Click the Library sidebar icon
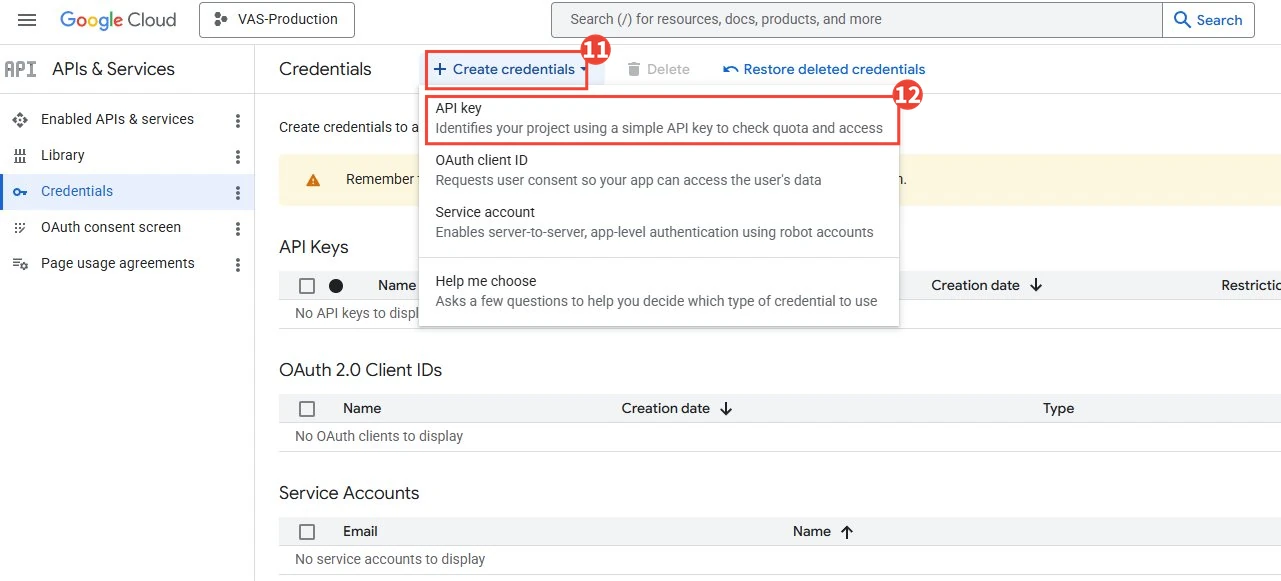 click(x=20, y=156)
